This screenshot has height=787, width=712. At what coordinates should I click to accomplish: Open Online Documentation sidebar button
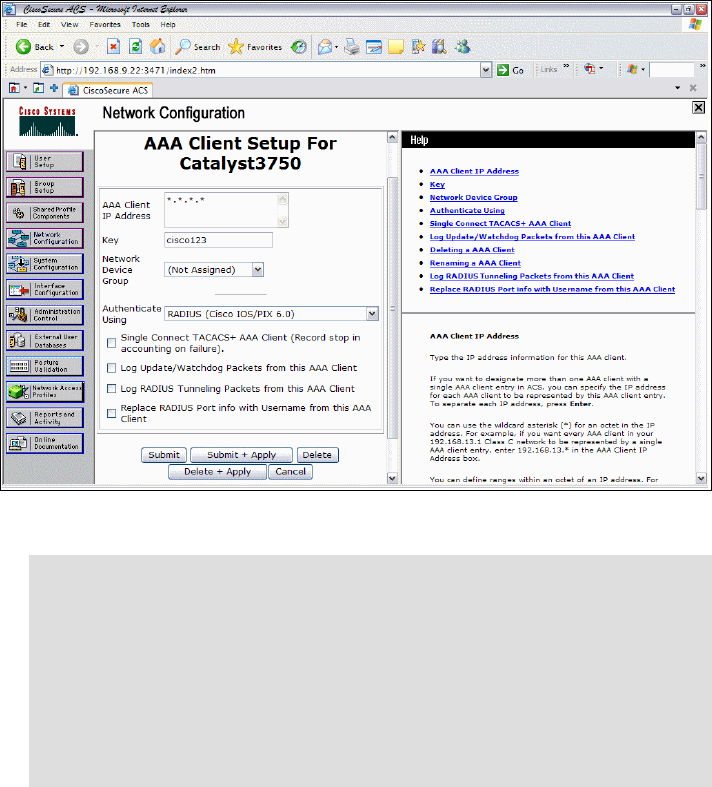click(x=45, y=443)
